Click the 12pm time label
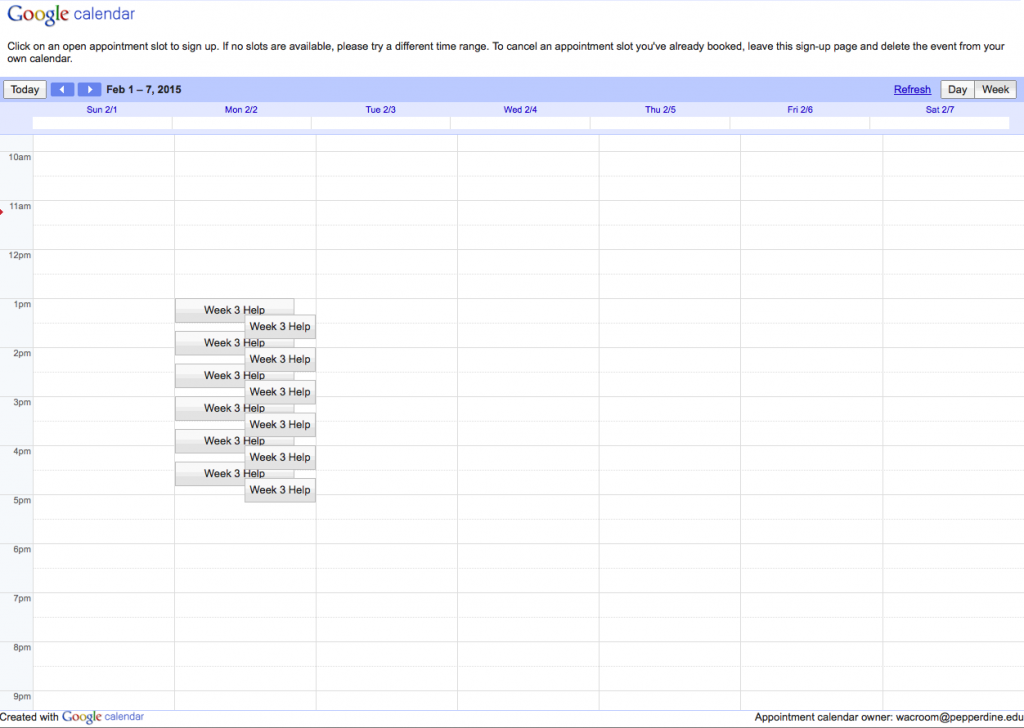 pyautogui.click(x=20, y=255)
